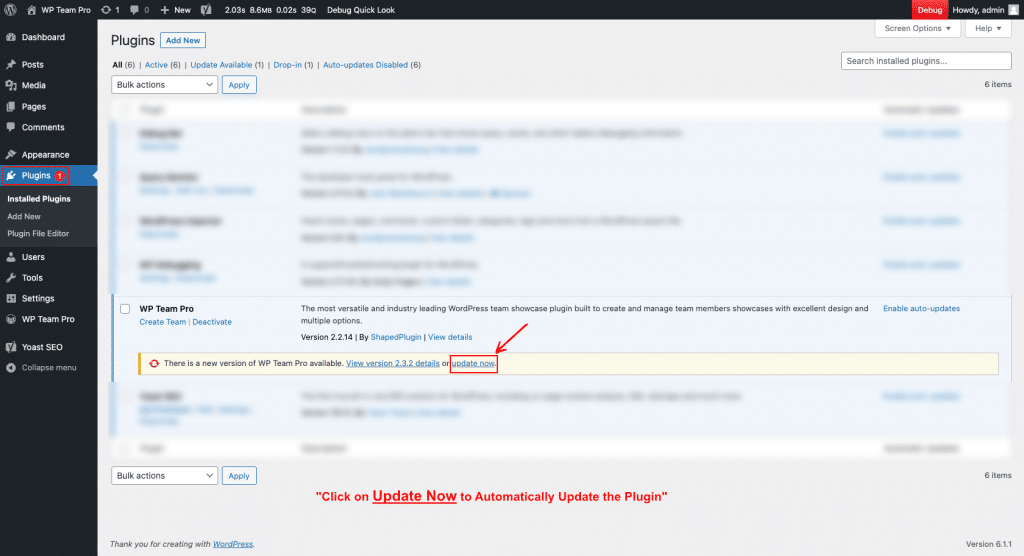
Task: Click the WP Team Pro plugin name
Action: tap(167, 308)
